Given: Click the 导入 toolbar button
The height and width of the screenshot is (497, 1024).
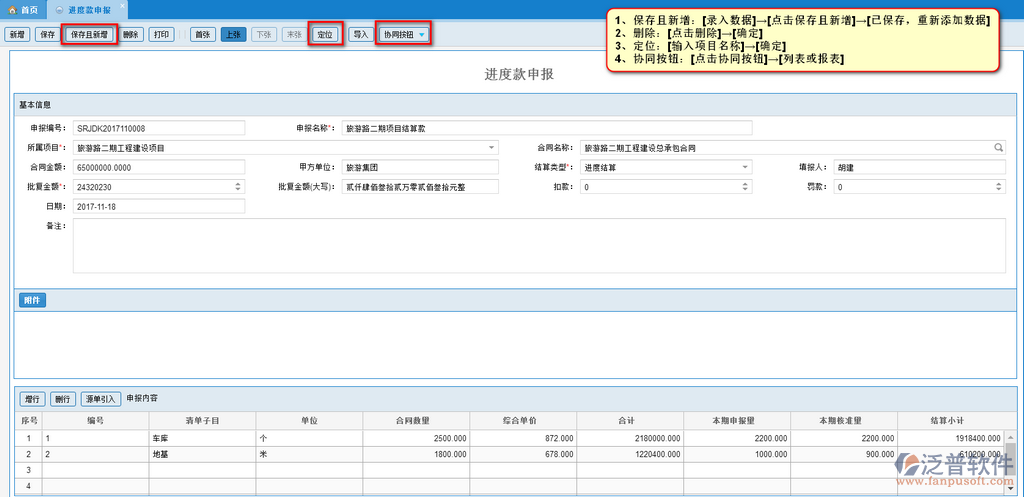Looking at the screenshot, I should 360,35.
